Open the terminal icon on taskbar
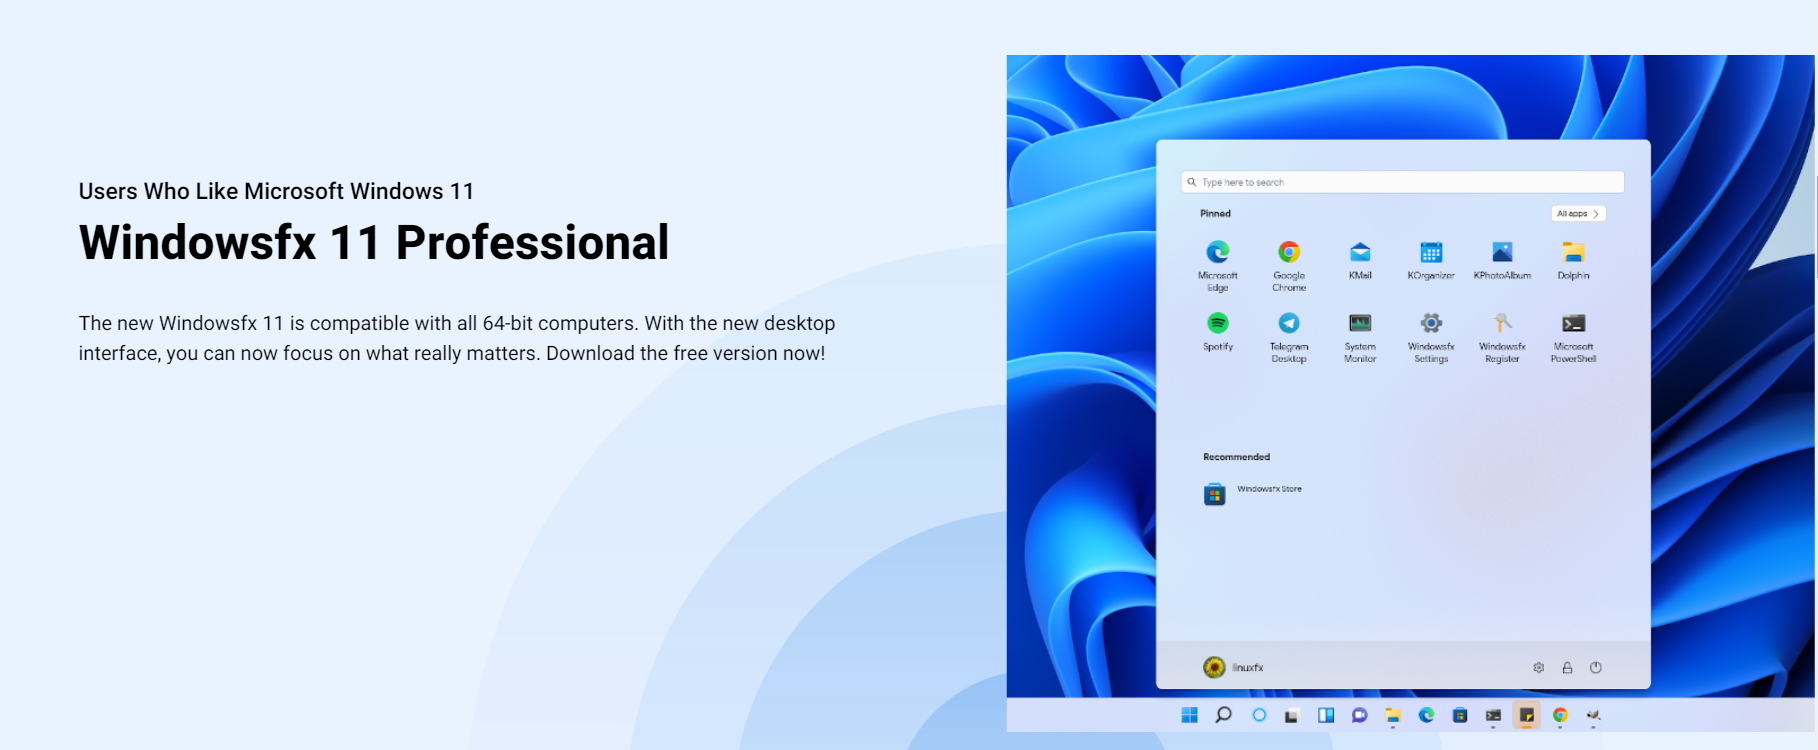 [1493, 716]
